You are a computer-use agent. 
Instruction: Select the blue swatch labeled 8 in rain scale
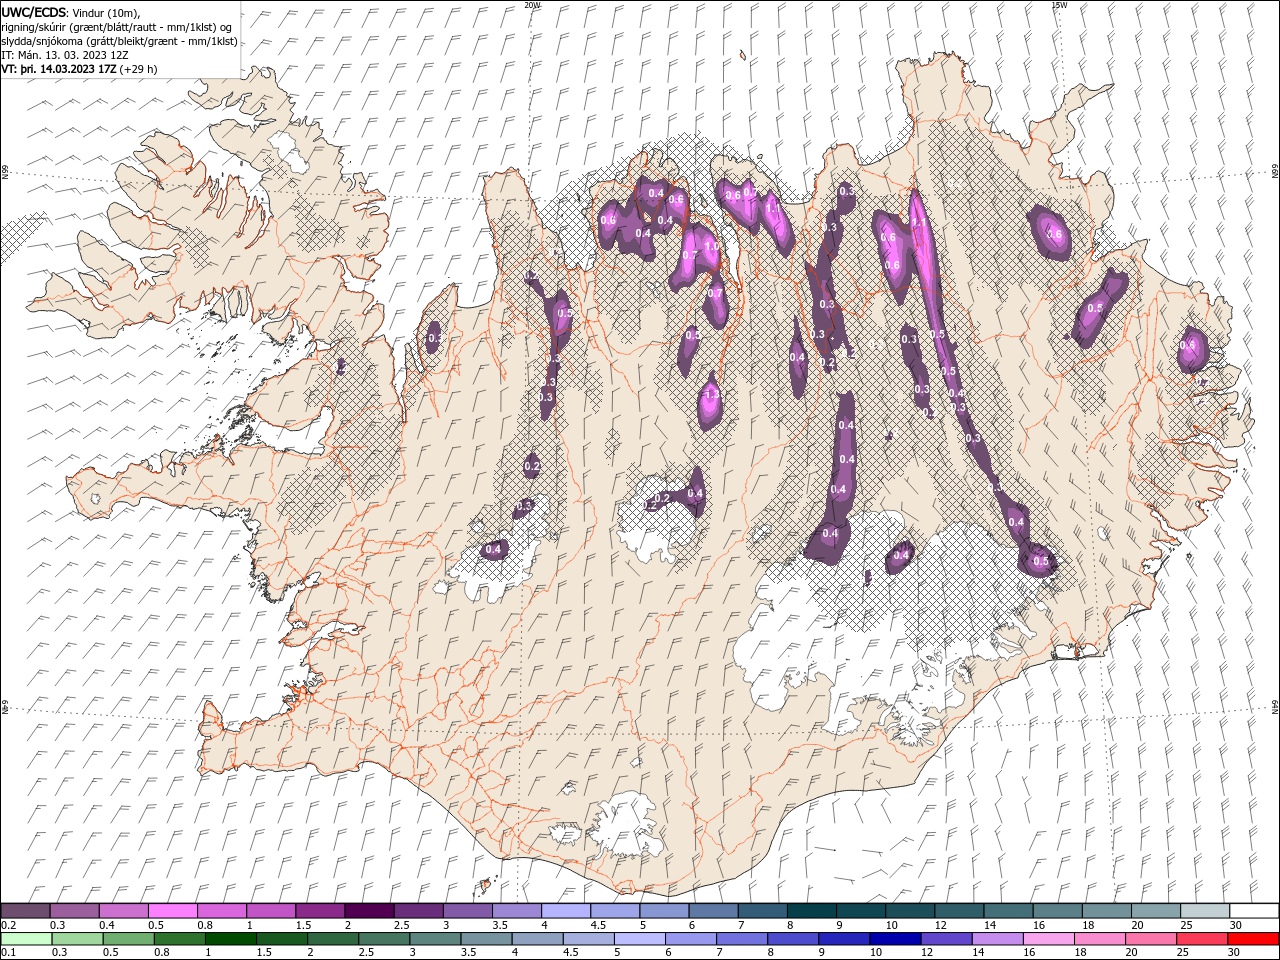(x=792, y=939)
